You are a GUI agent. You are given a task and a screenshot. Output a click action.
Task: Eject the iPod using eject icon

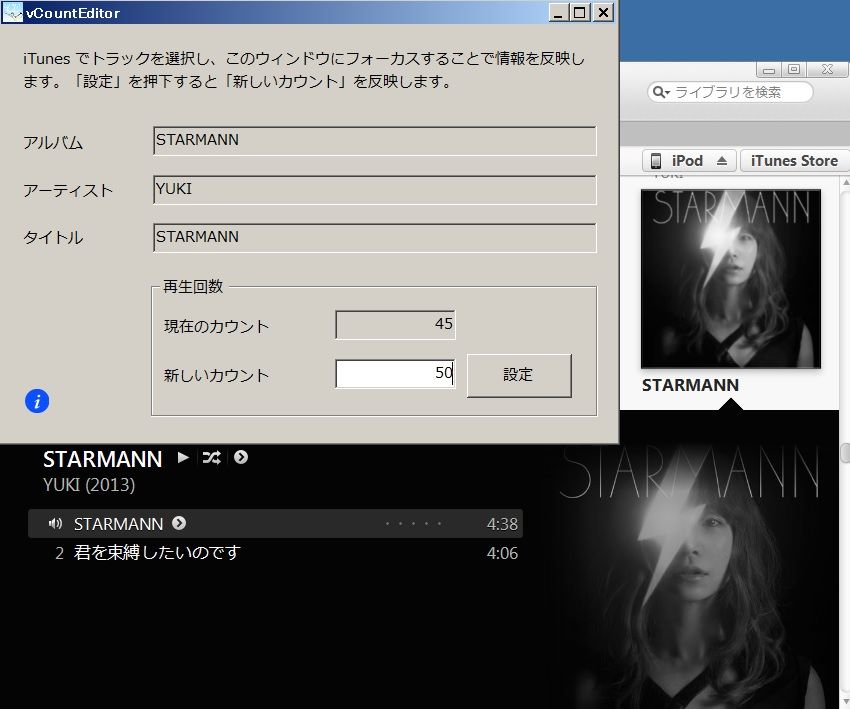click(722, 161)
